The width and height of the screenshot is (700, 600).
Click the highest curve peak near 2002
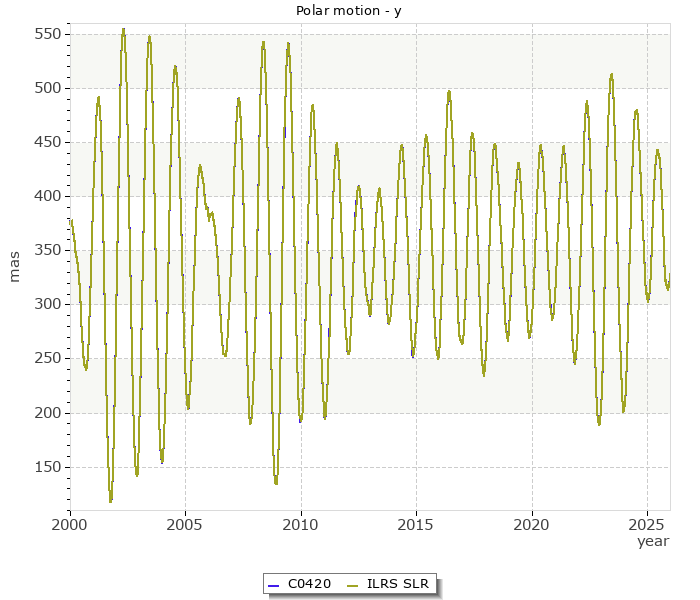point(123,30)
